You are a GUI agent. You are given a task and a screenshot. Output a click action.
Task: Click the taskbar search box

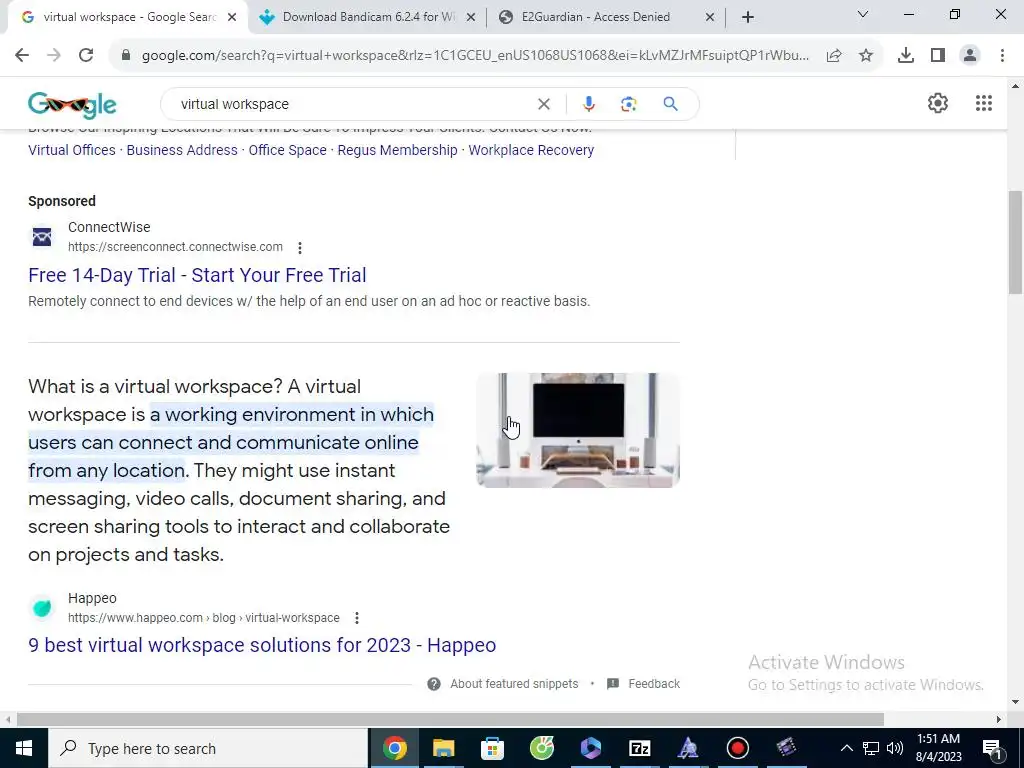(208, 748)
